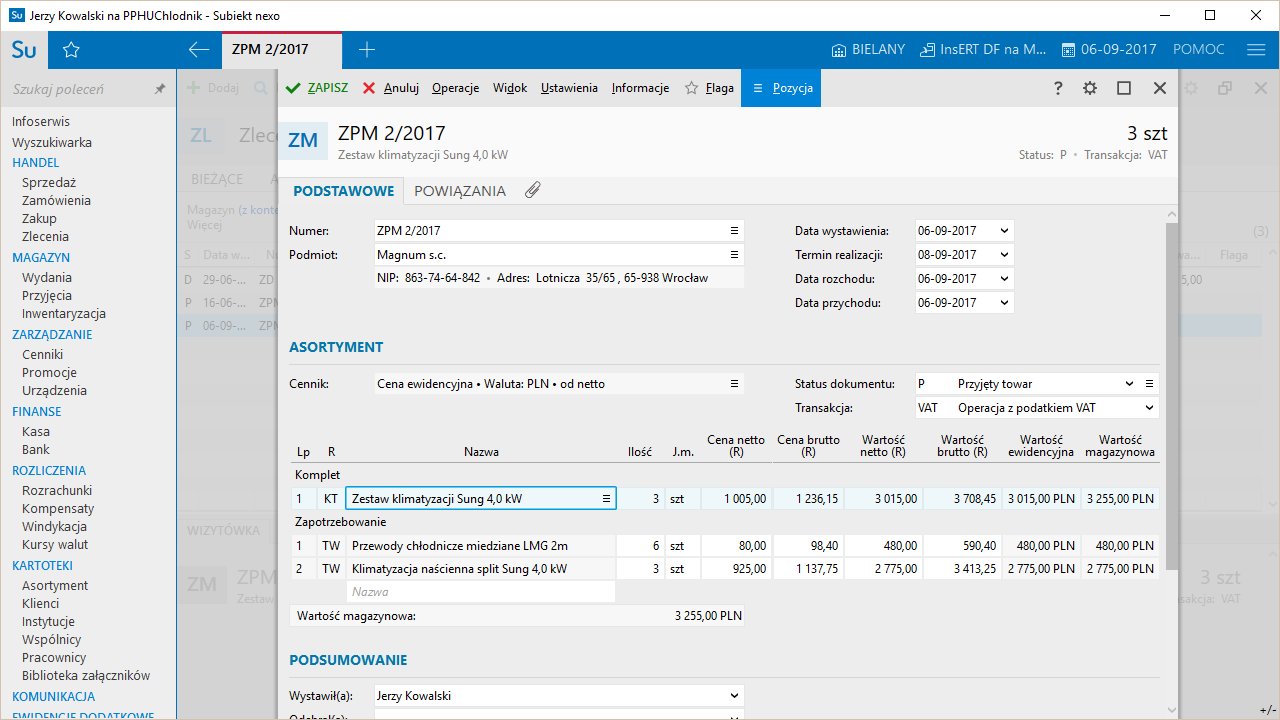Open Asortyment in sidebar
This screenshot has height=720, width=1280.
[x=55, y=586]
